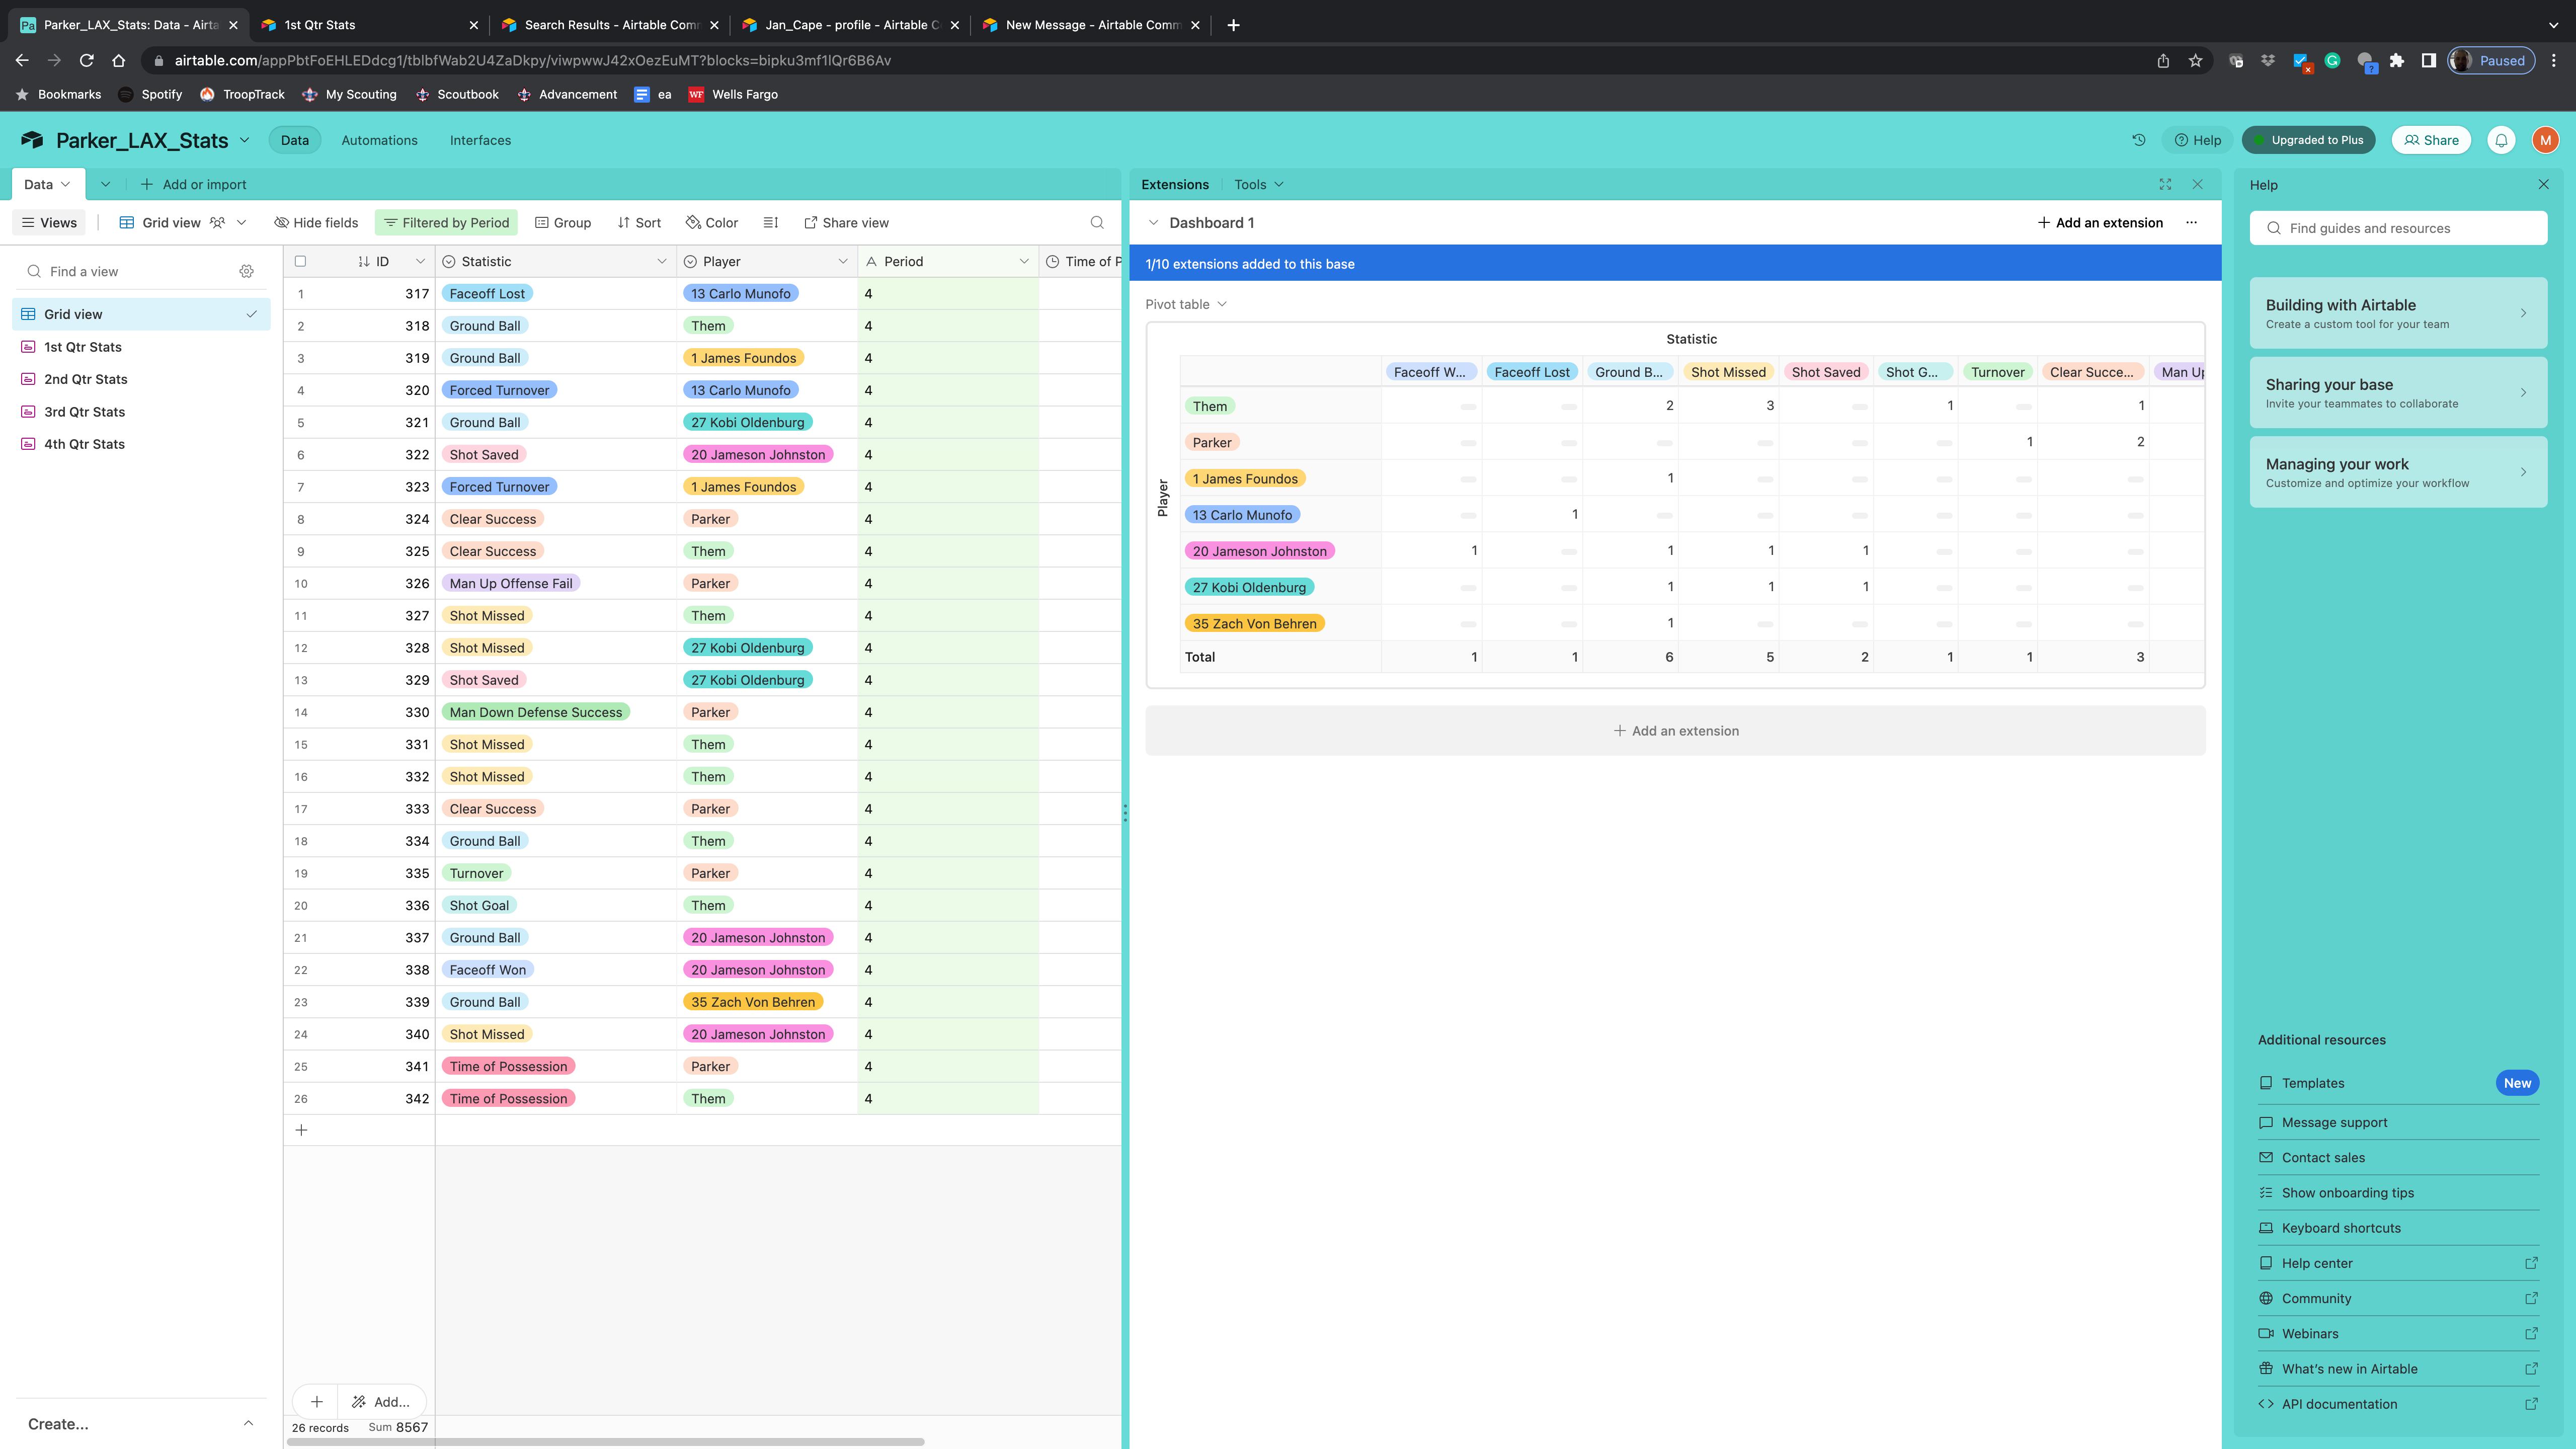Open the row height icon
2576x1449 pixels.
770,223
